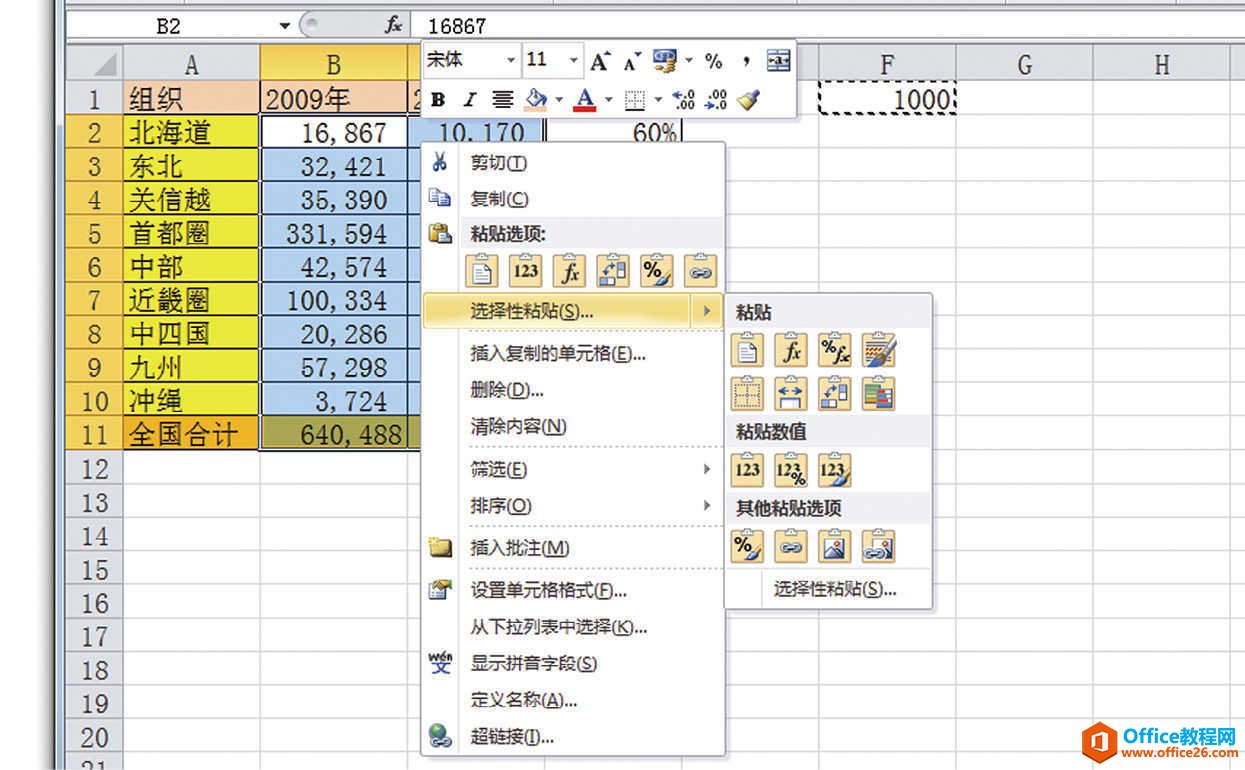The height and width of the screenshot is (770, 1245).
Task: Expand the 排序(O) submenu
Action: (572, 505)
